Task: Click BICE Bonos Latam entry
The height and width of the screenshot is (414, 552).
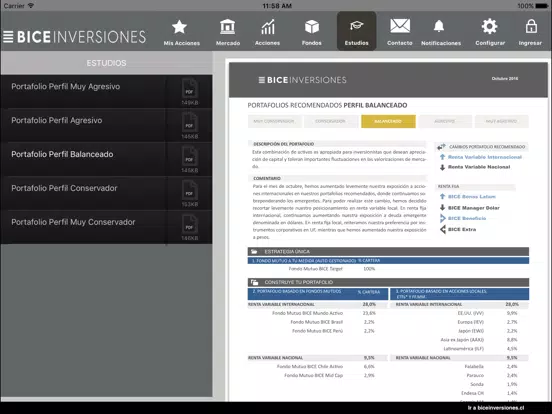Action: (x=468, y=196)
